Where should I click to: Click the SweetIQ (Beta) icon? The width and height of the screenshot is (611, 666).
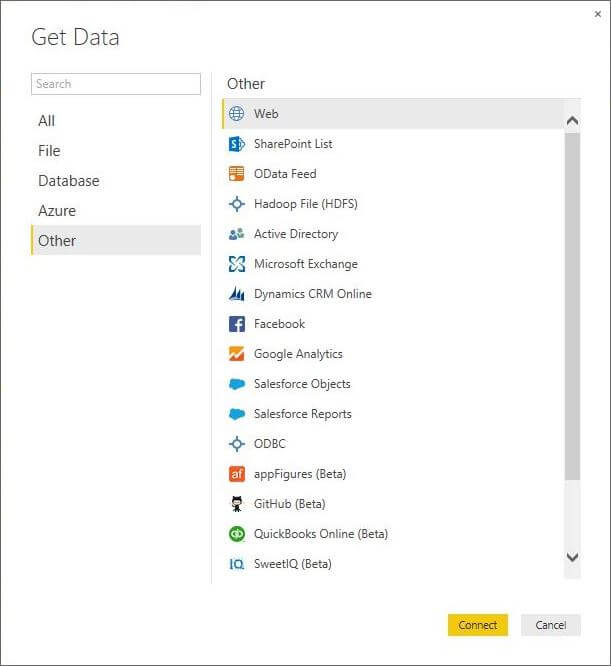(x=237, y=564)
